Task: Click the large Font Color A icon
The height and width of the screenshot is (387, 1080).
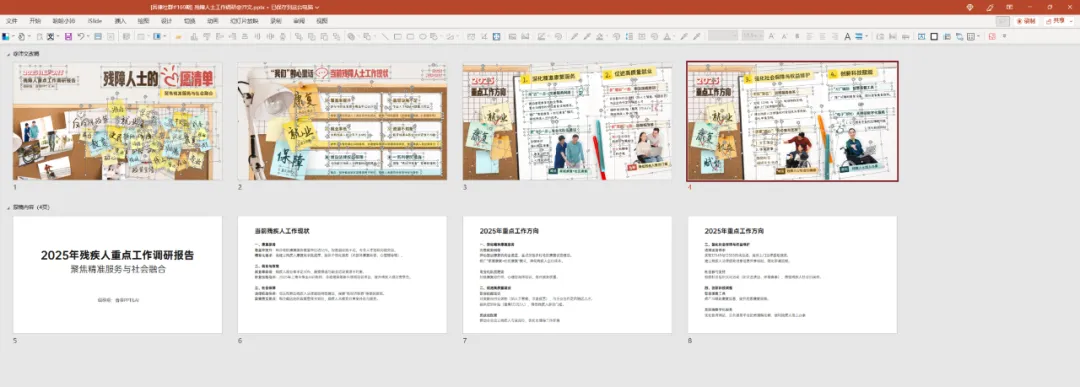Action: (x=847, y=36)
